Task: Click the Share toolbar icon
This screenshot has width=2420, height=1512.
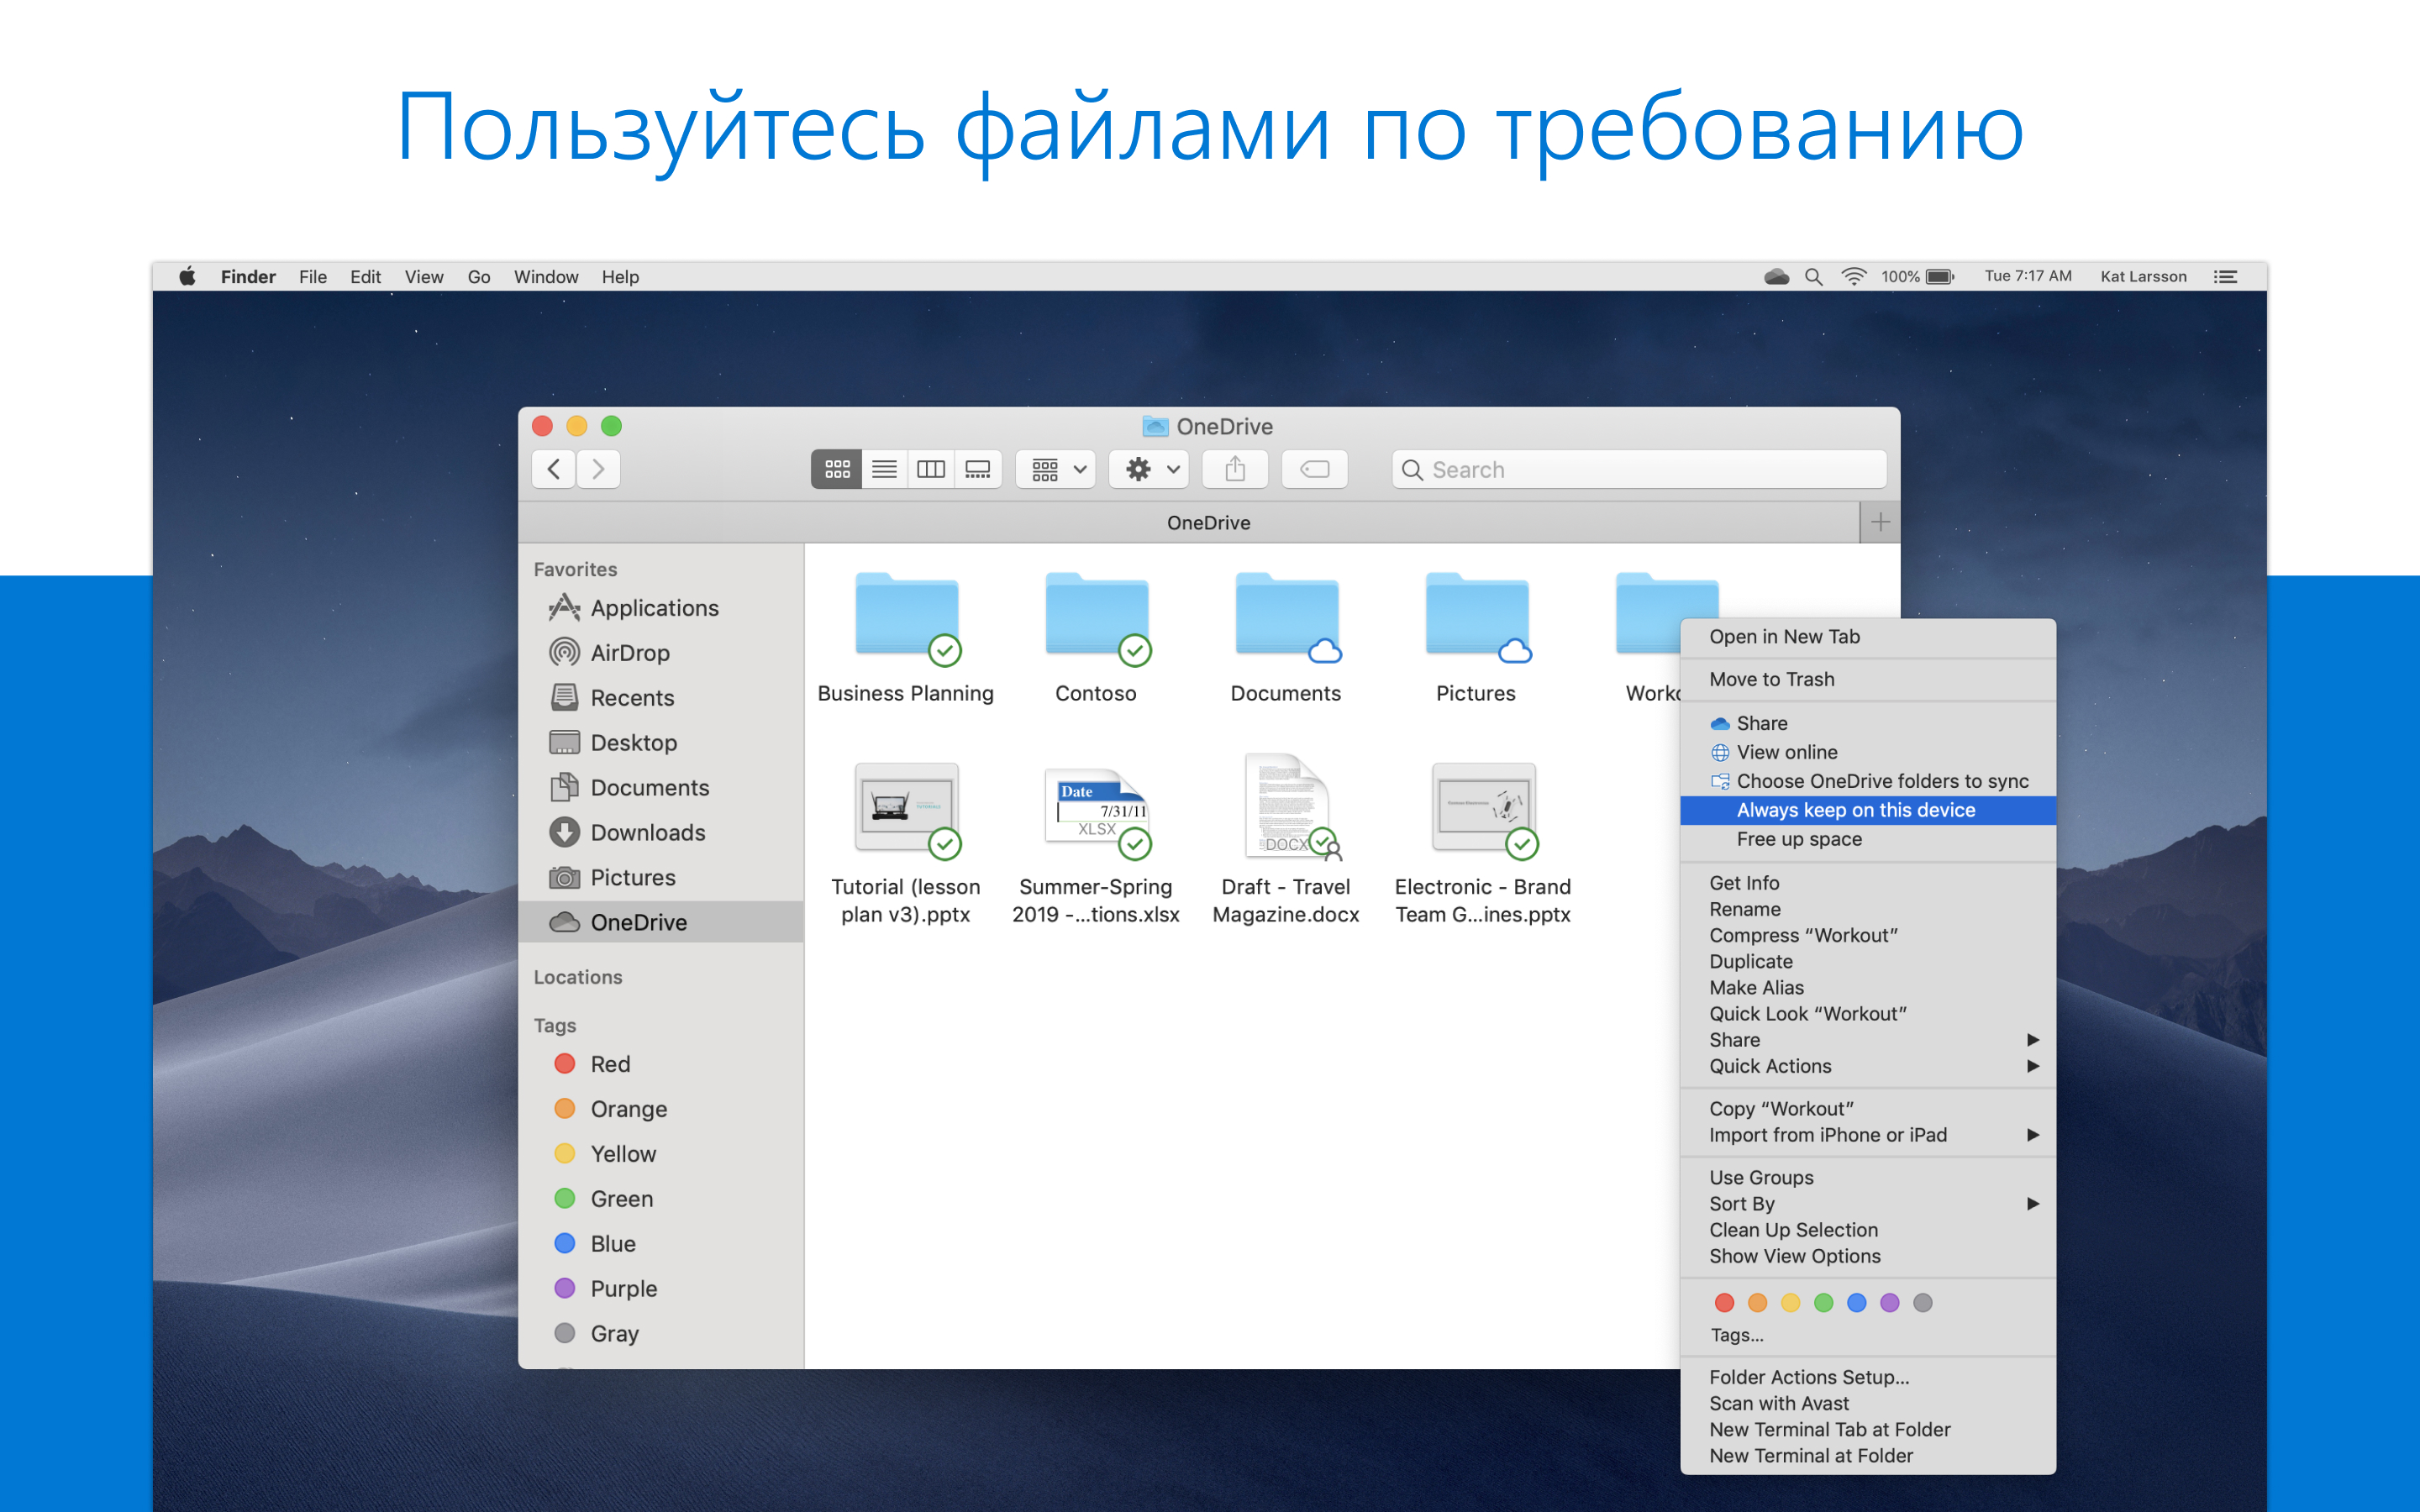Action: click(x=1235, y=469)
